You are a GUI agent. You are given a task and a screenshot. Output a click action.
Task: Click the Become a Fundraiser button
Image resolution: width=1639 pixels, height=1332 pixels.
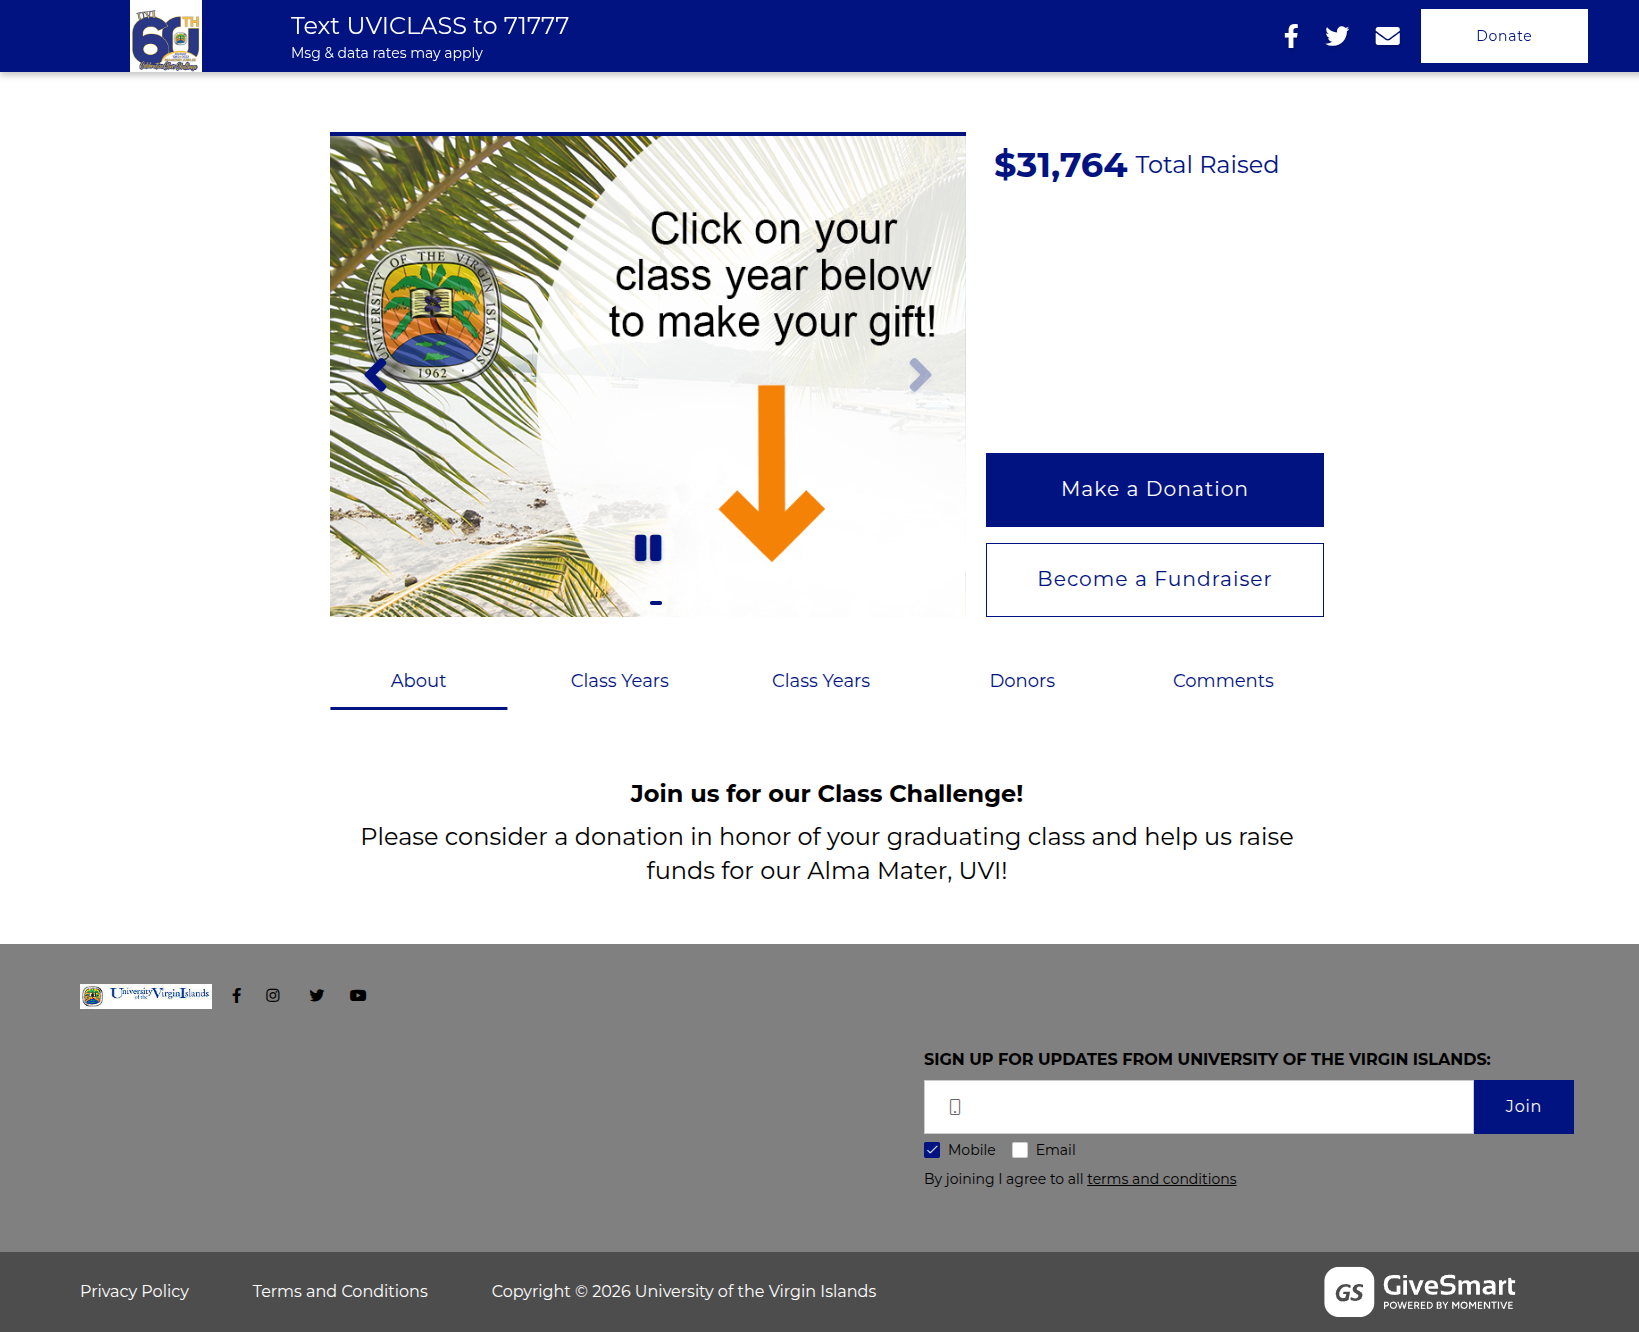point(1155,580)
